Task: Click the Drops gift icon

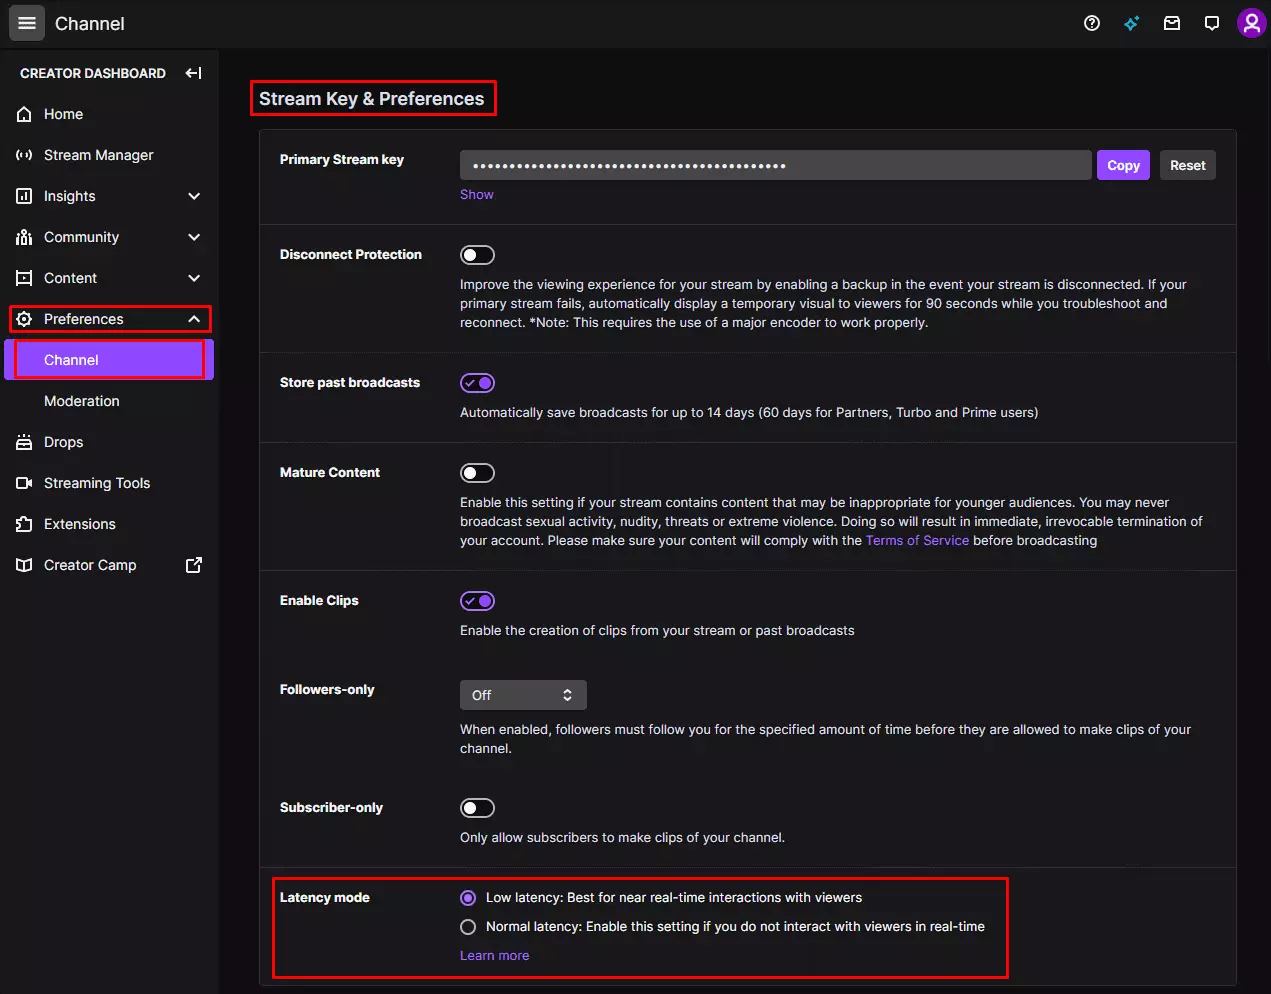Action: 24,442
